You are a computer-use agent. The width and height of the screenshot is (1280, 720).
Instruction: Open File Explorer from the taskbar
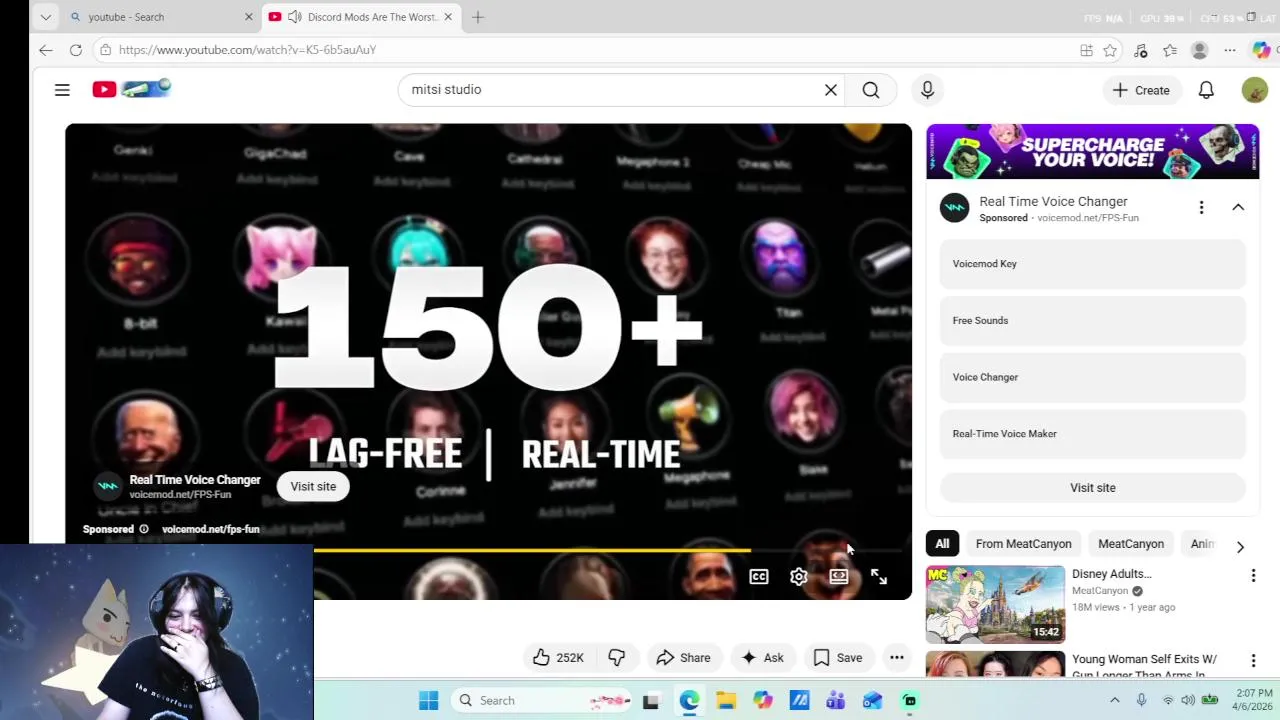(726, 701)
